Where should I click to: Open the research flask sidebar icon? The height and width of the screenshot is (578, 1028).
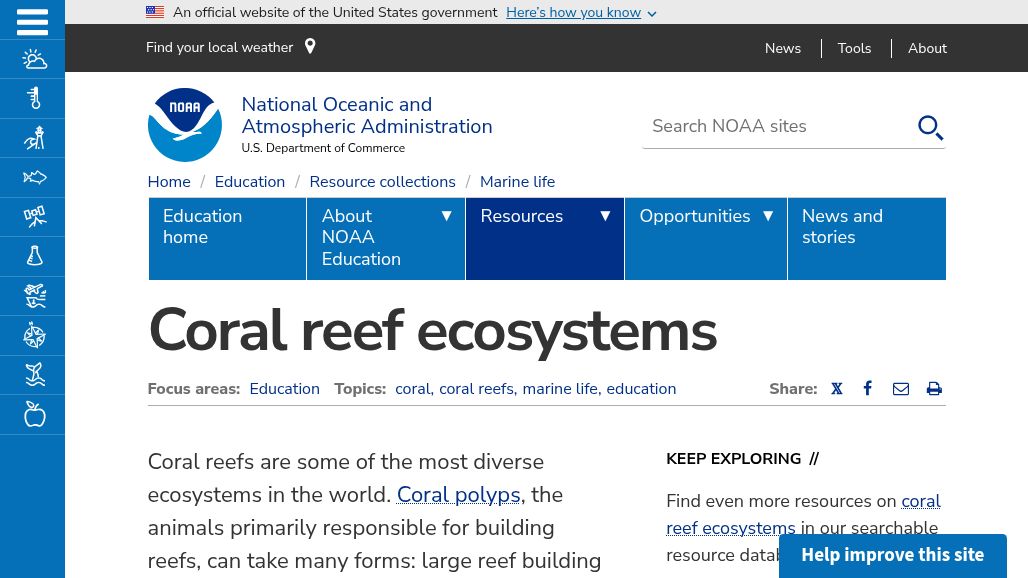pos(34,256)
